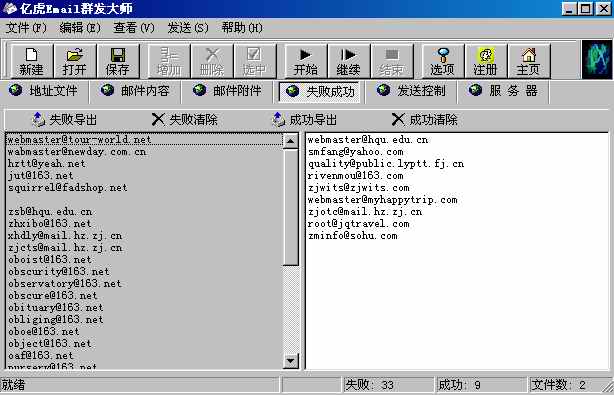Switch to the 邮件附件 tab
Screen dimensions: 614x395
227,91
